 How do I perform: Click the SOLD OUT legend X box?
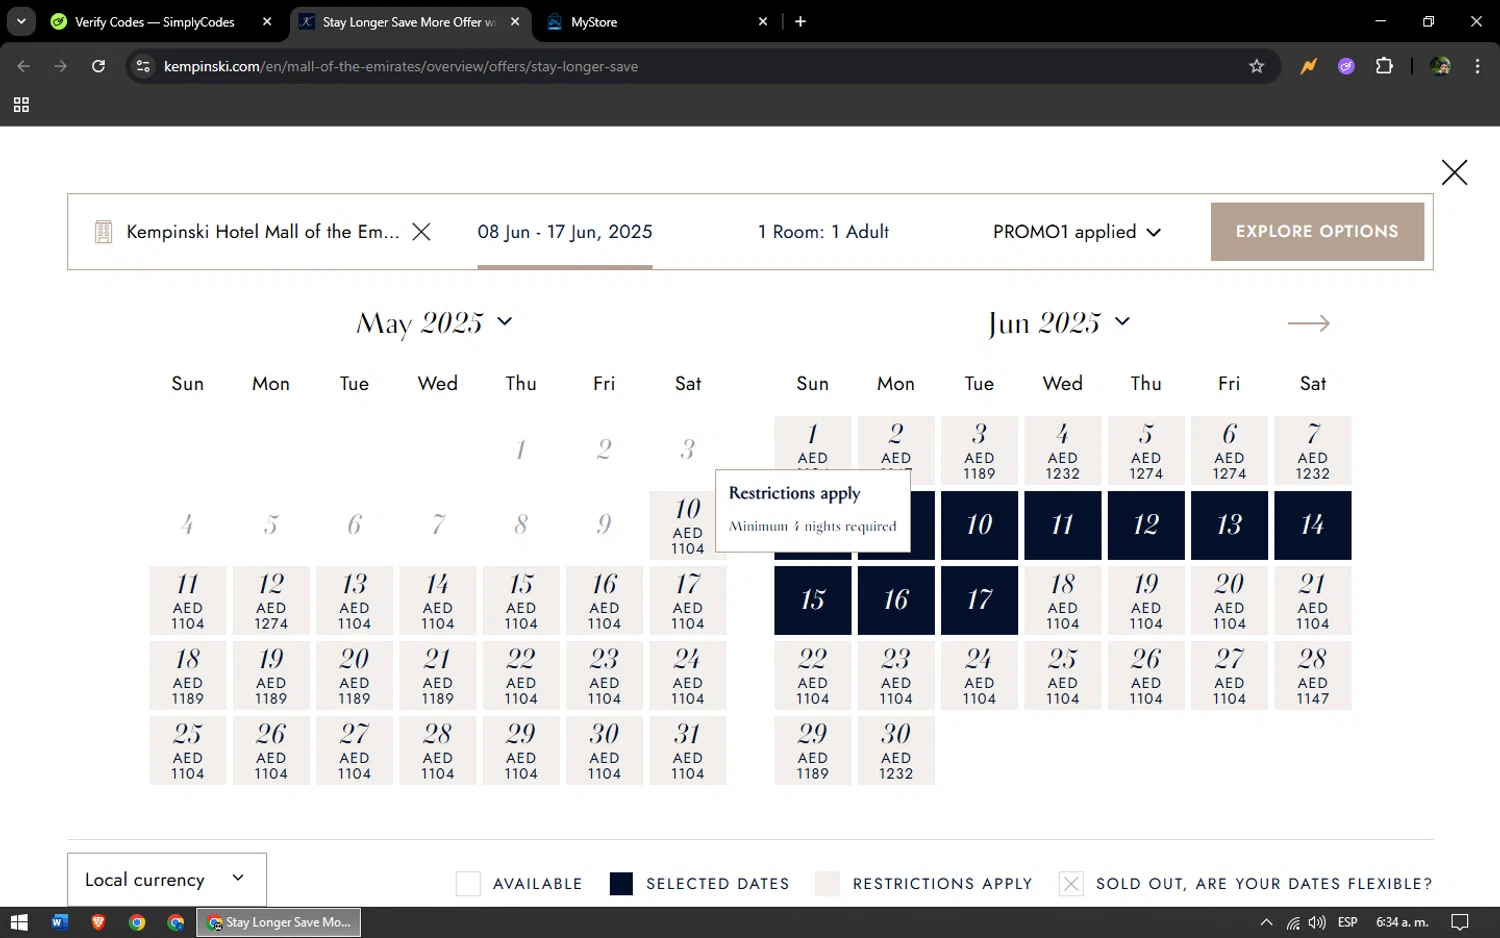click(1071, 883)
